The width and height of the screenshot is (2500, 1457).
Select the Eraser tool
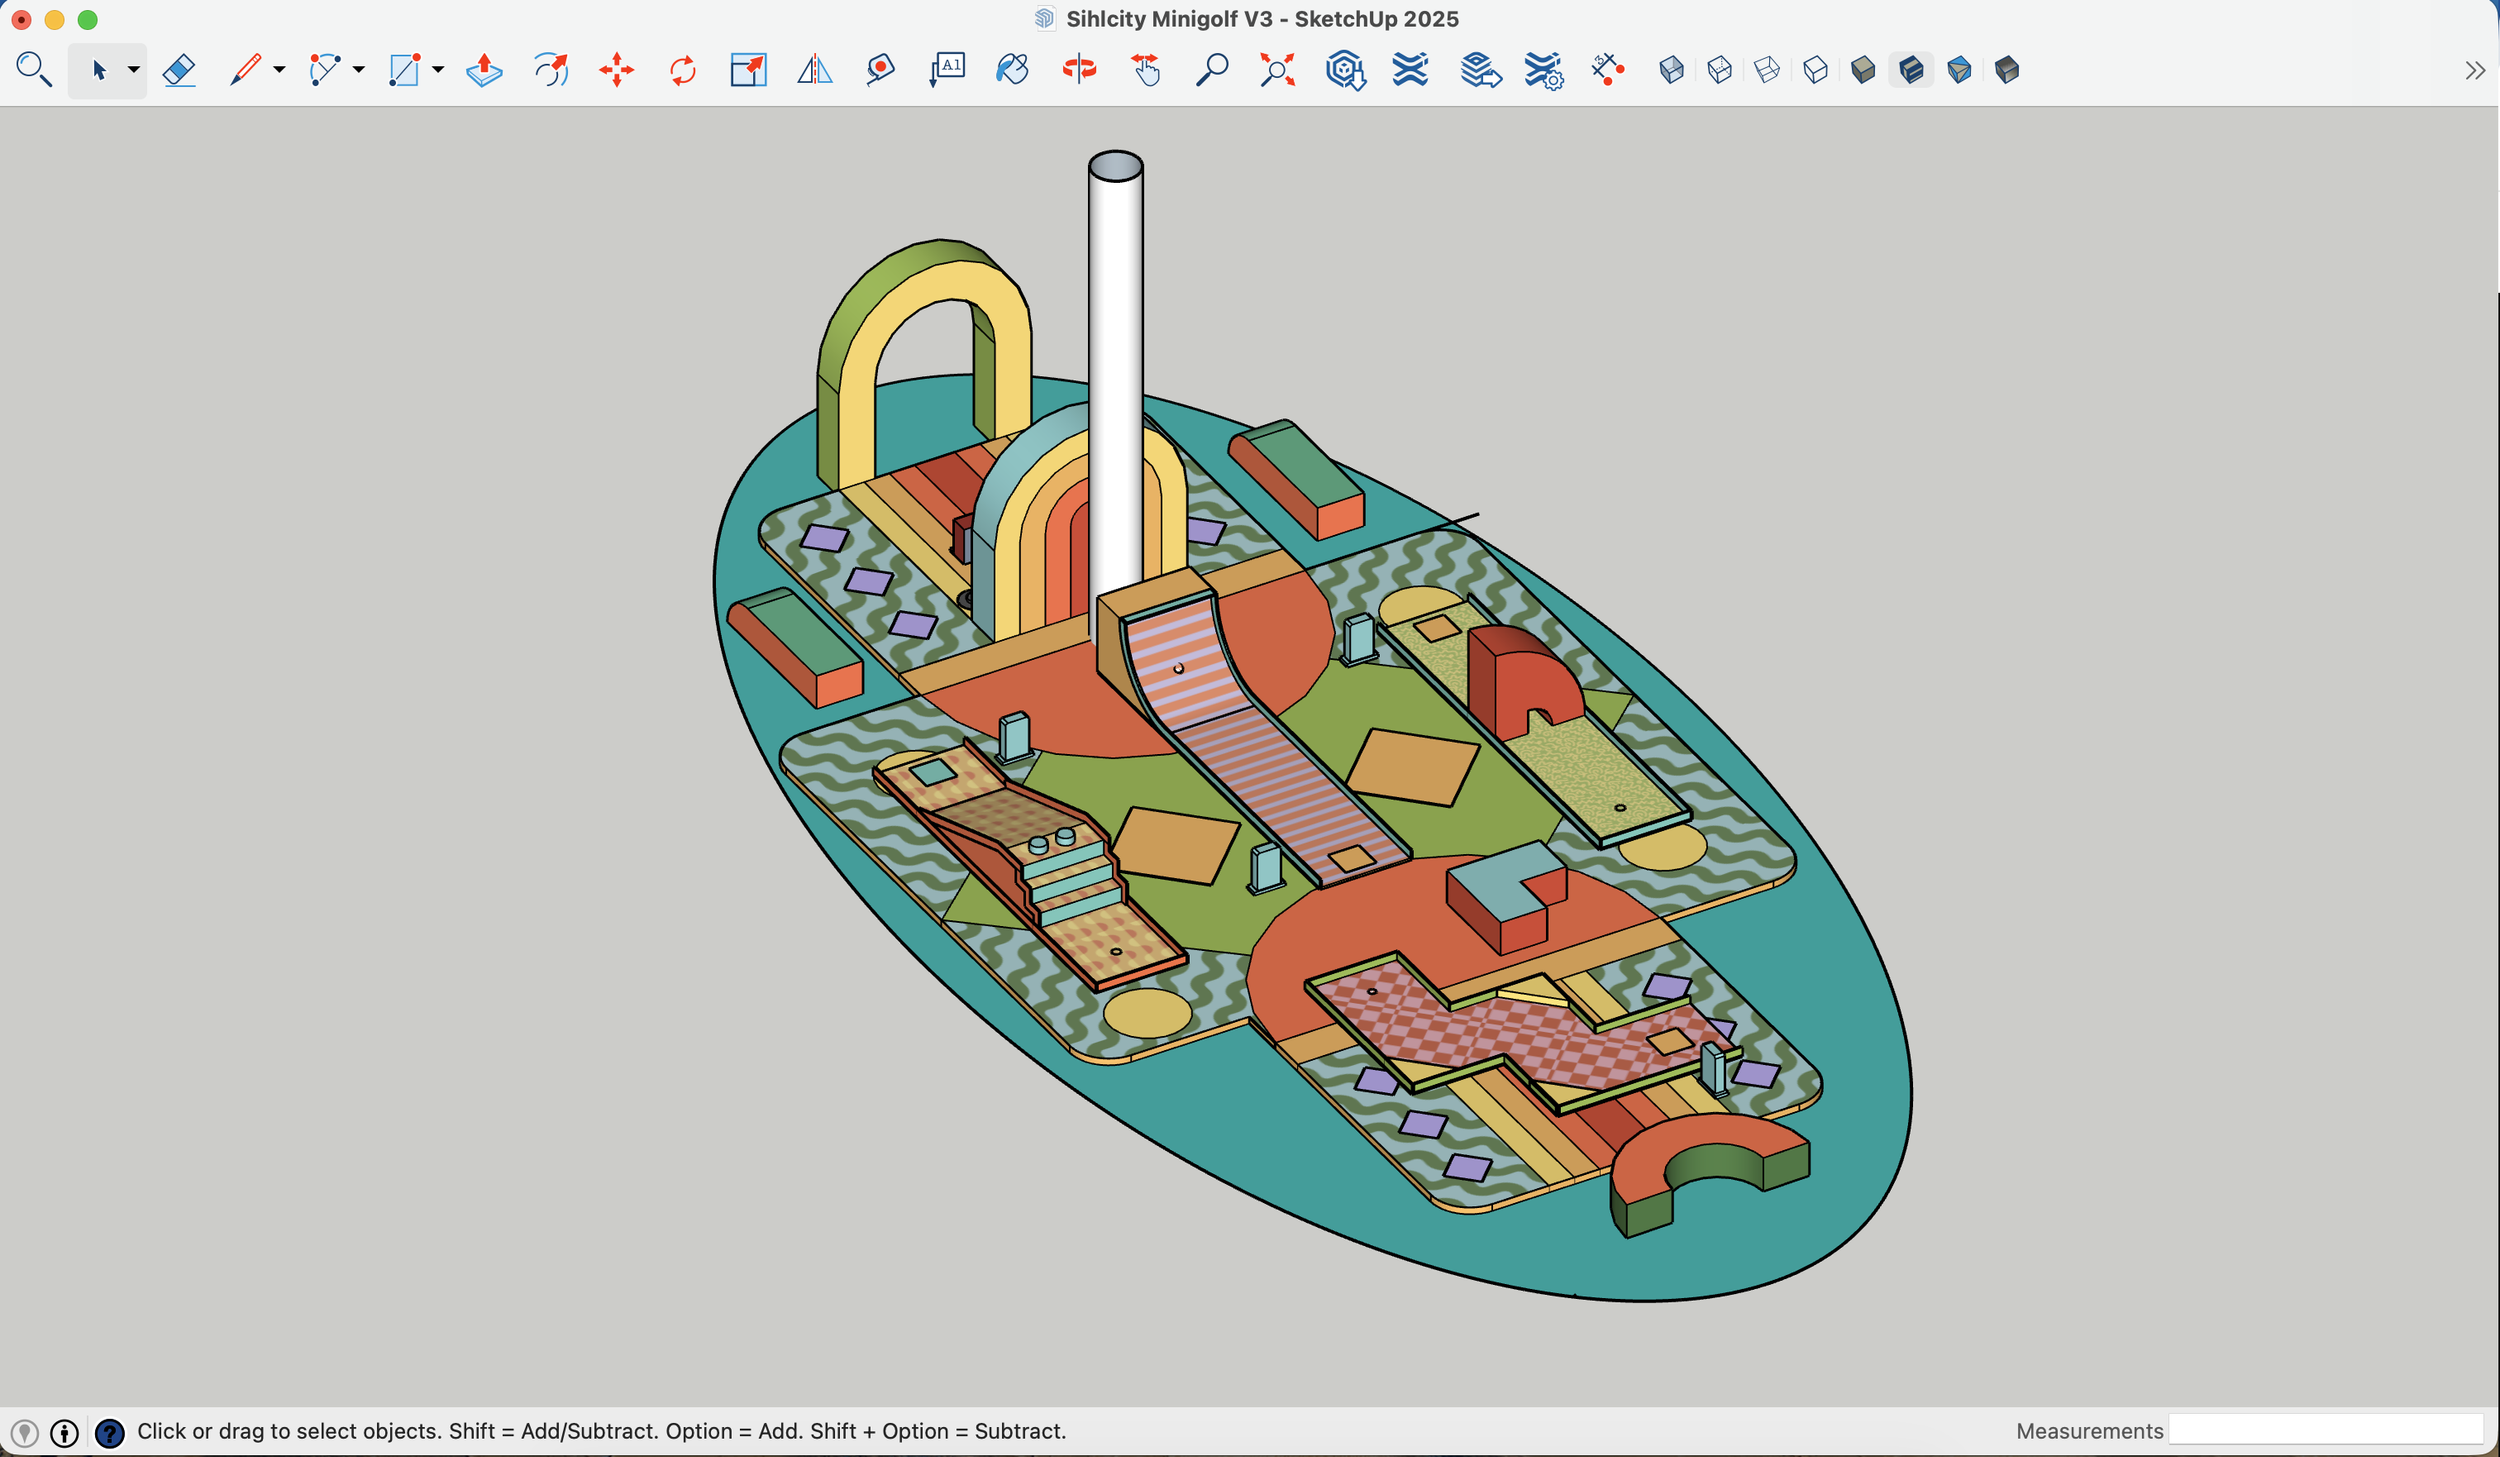pyautogui.click(x=179, y=70)
